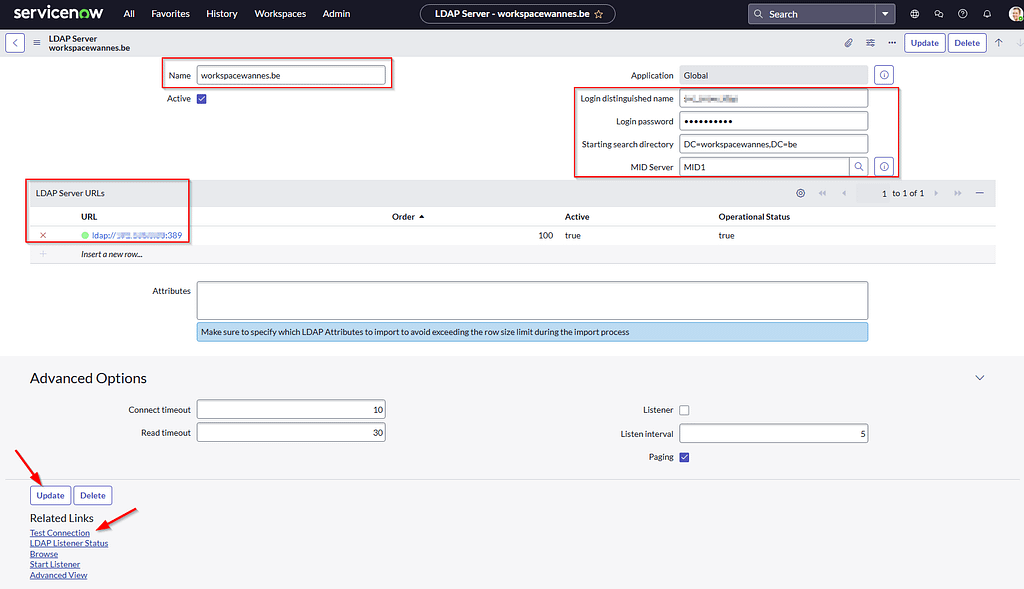This screenshot has width=1024, height=589.
Task: Click the Test Connection link
Action: (60, 533)
